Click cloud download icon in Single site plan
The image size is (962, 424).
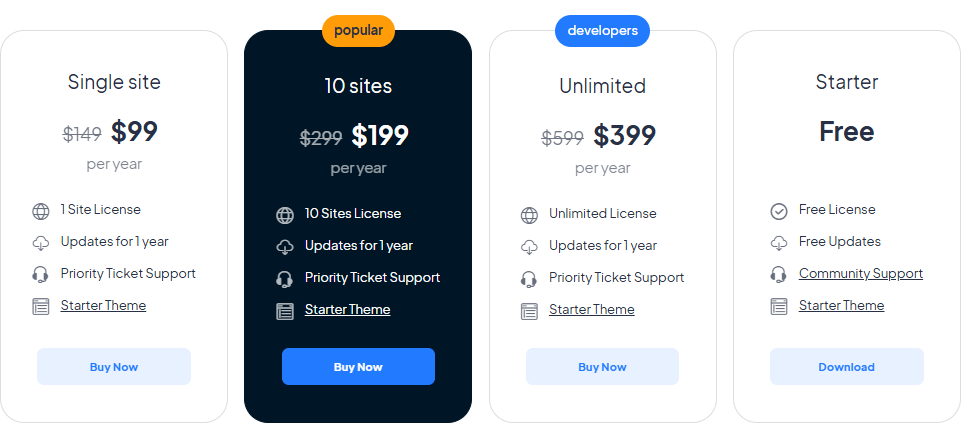(40, 244)
